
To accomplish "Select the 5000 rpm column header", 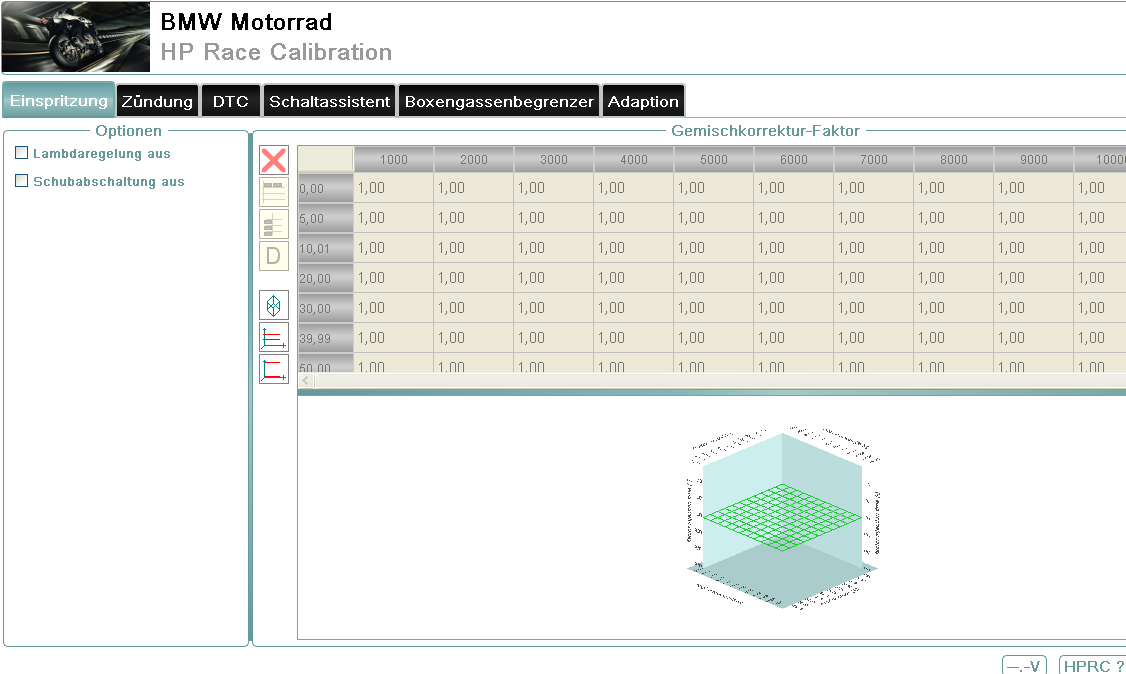I will pyautogui.click(x=713, y=160).
